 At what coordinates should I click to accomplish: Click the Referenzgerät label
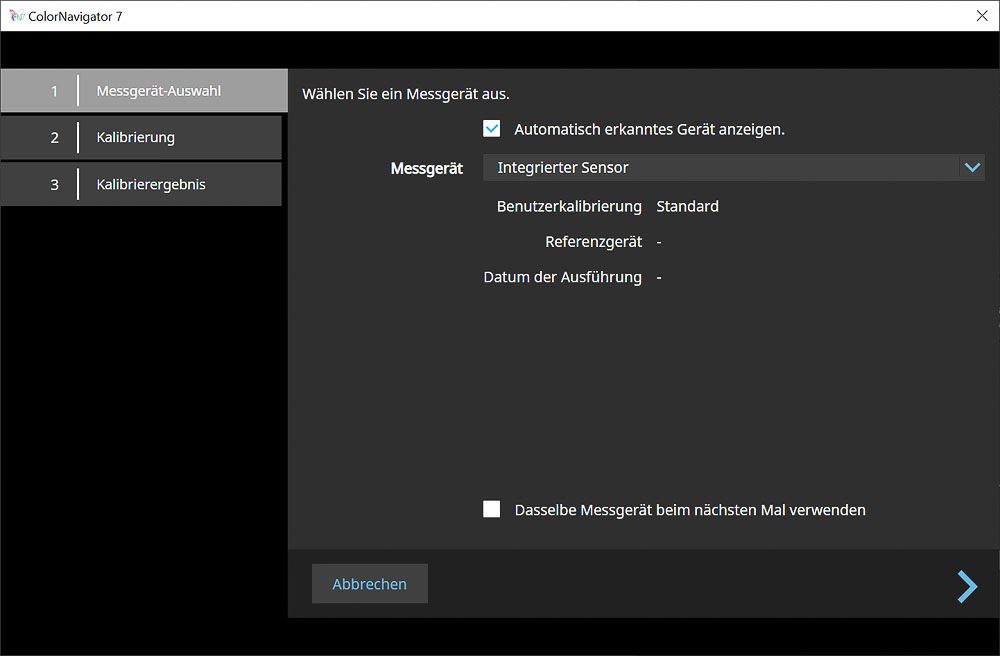pyautogui.click(x=593, y=242)
